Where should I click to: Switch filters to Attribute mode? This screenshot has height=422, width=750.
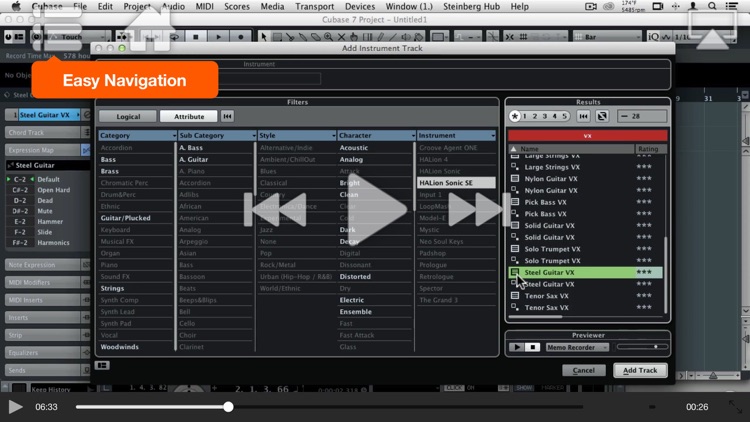coord(189,116)
